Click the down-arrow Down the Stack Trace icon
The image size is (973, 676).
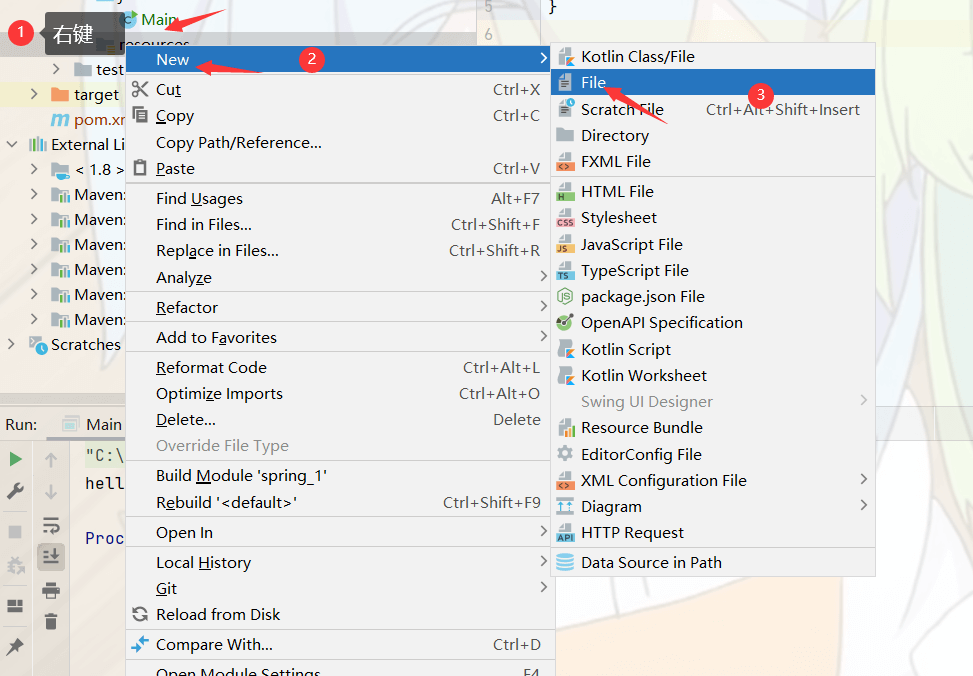click(51, 492)
